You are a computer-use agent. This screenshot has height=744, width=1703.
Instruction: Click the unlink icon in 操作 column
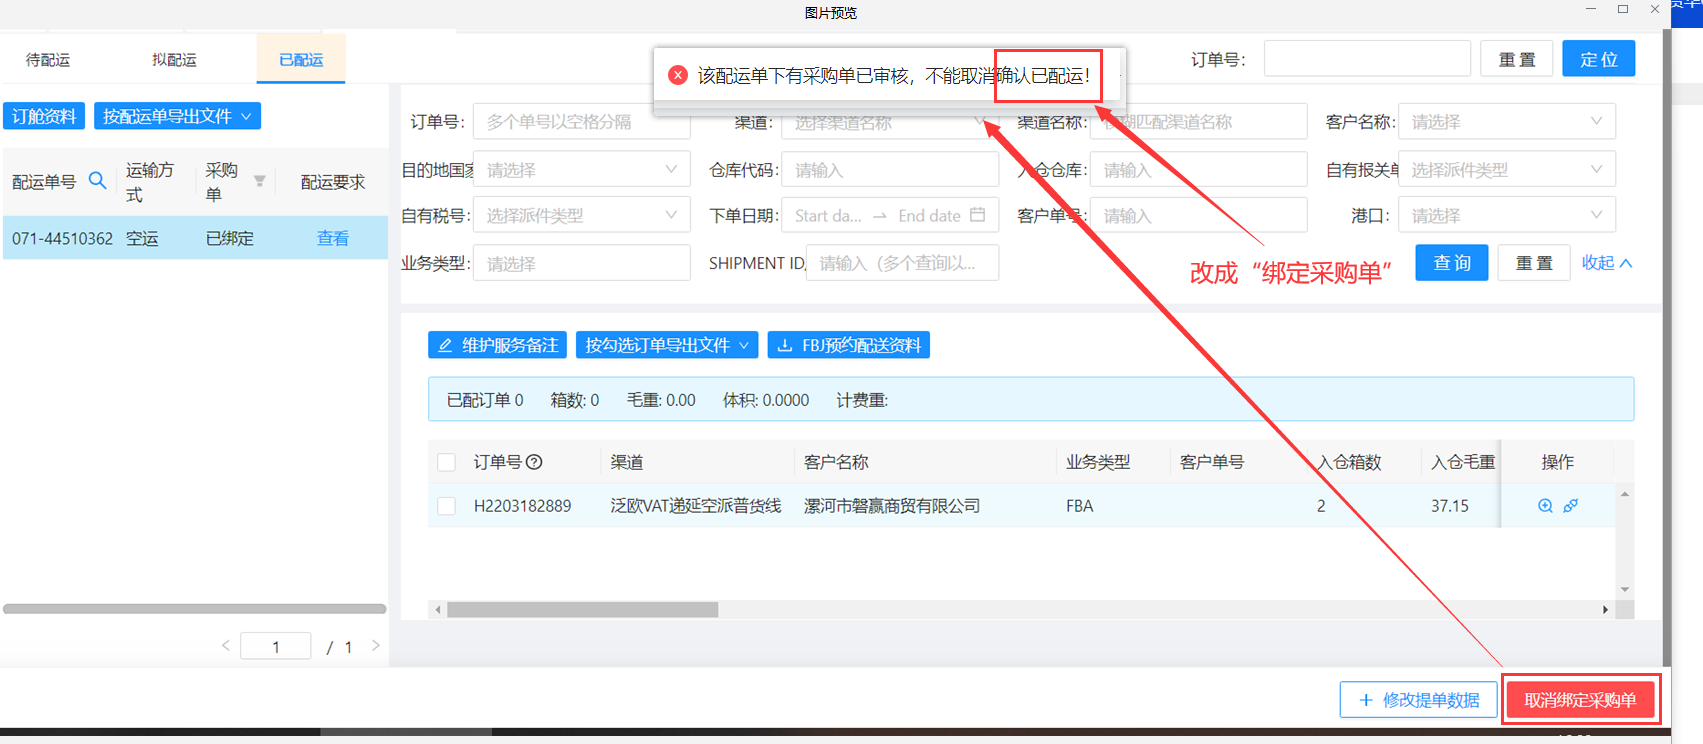click(1571, 506)
